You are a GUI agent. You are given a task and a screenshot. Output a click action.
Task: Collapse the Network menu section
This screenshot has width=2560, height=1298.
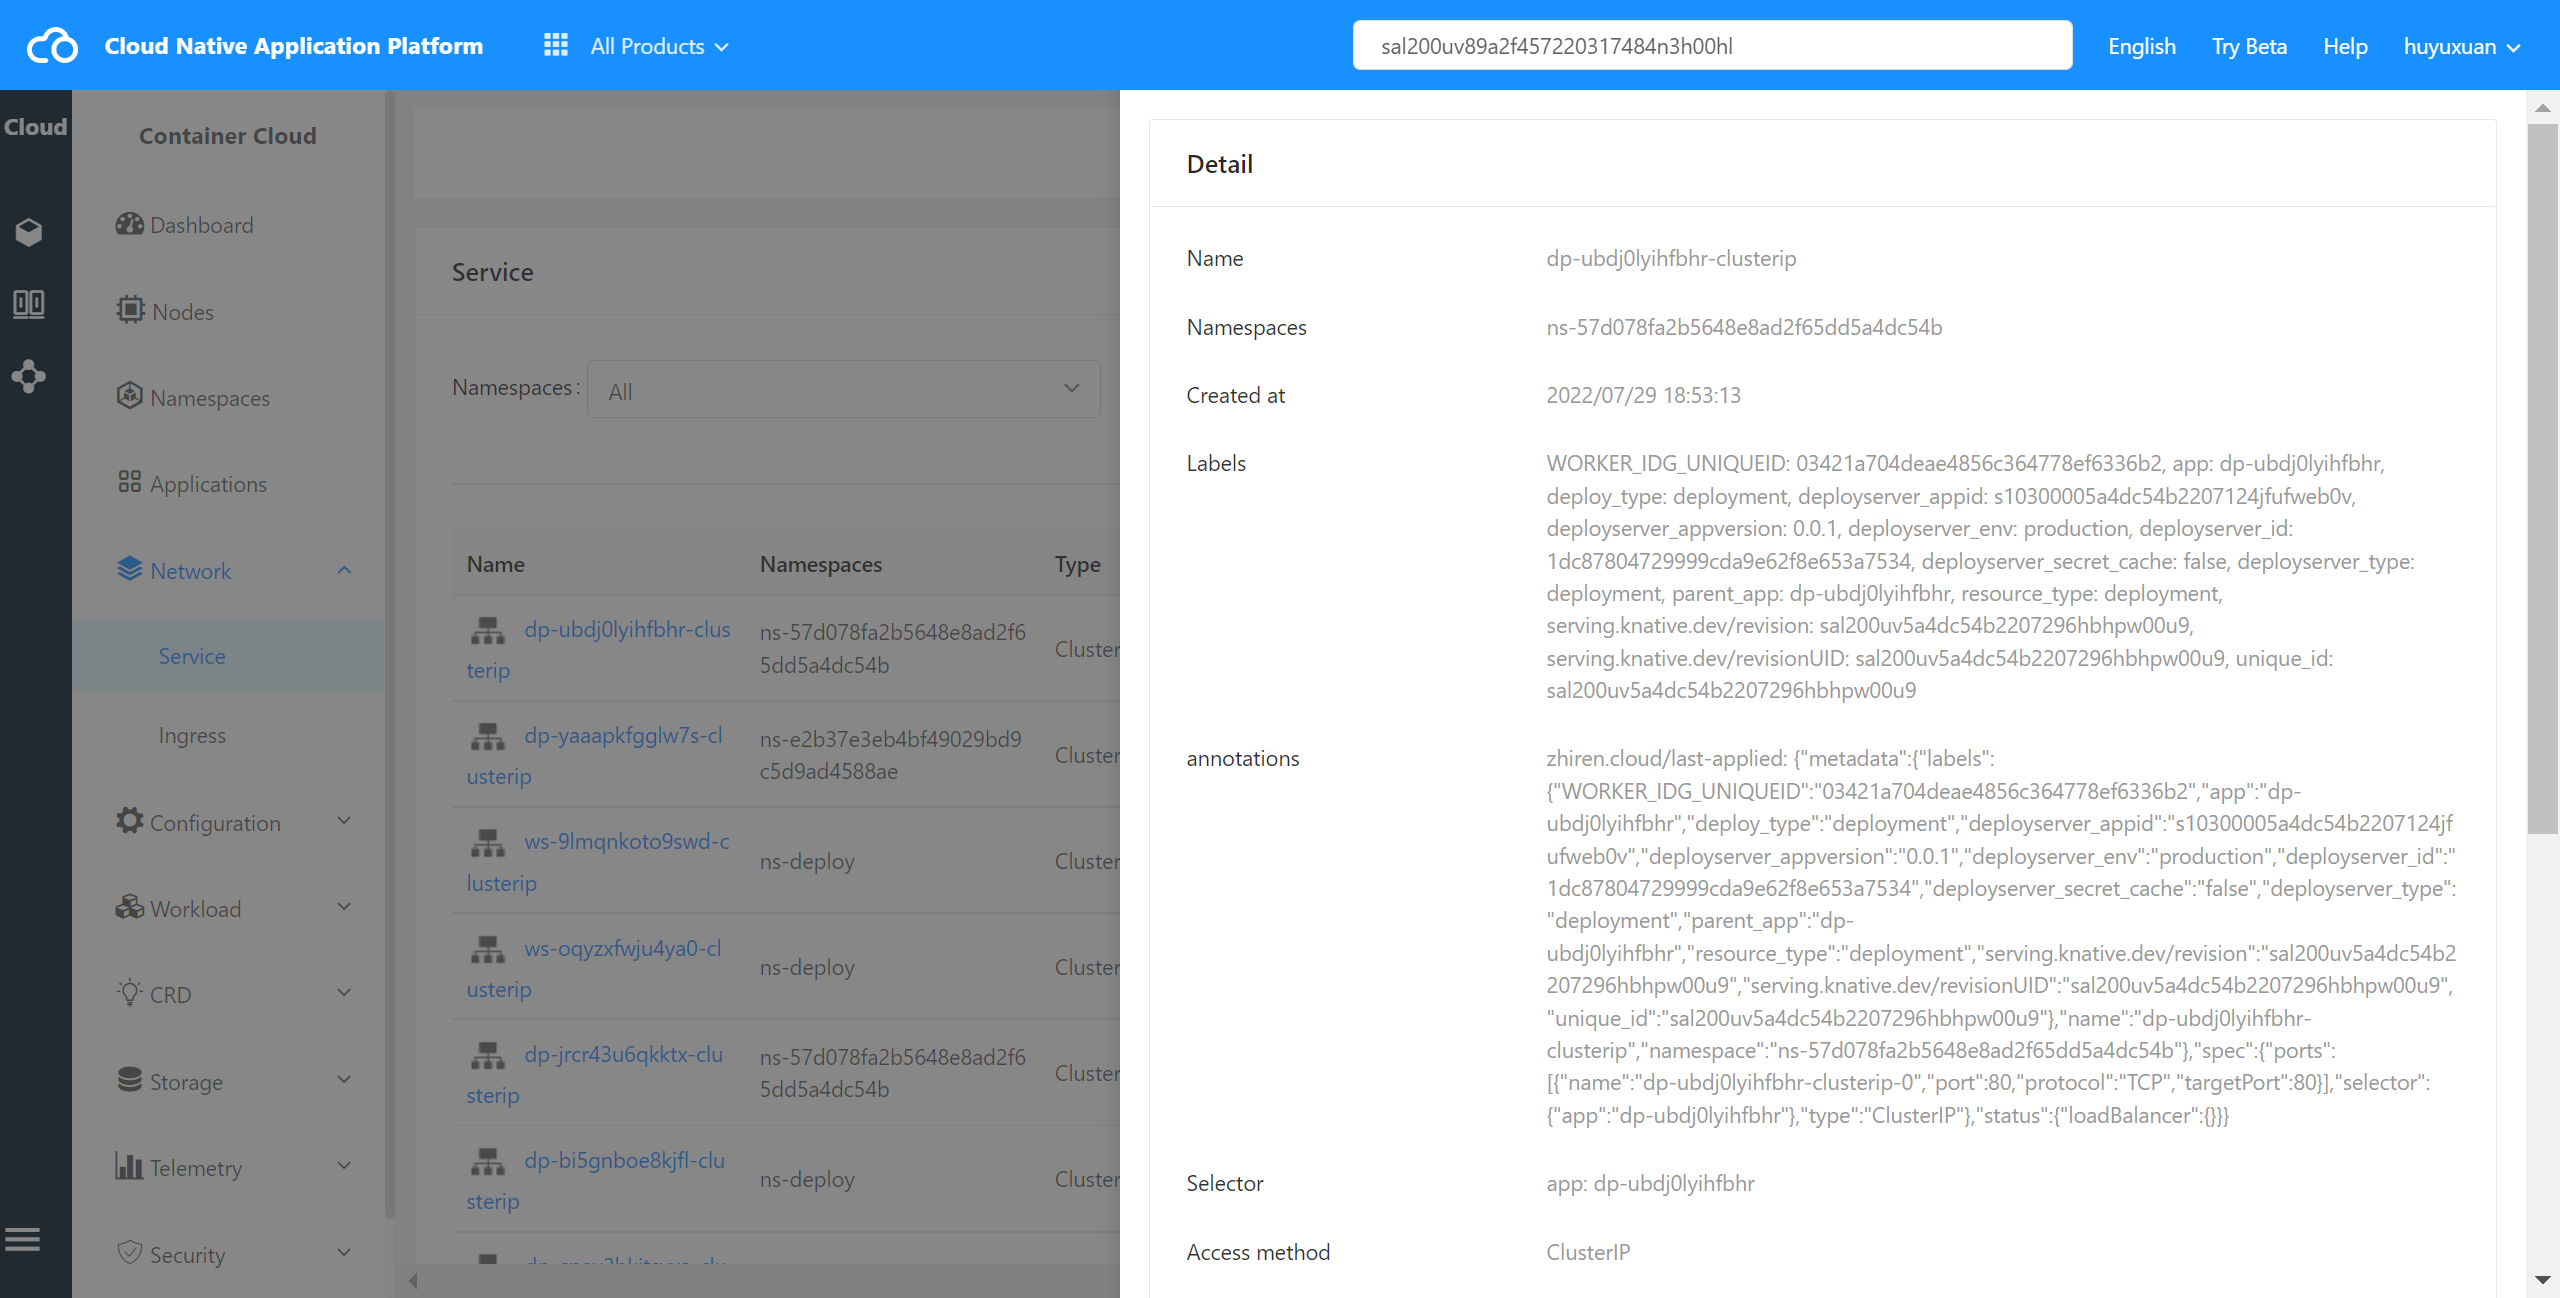(x=345, y=570)
